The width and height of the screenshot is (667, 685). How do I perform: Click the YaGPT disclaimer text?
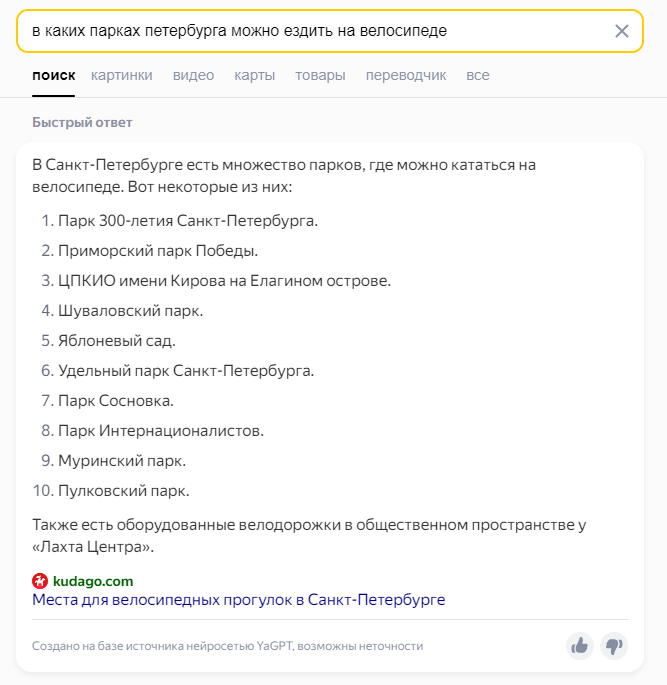point(228,646)
